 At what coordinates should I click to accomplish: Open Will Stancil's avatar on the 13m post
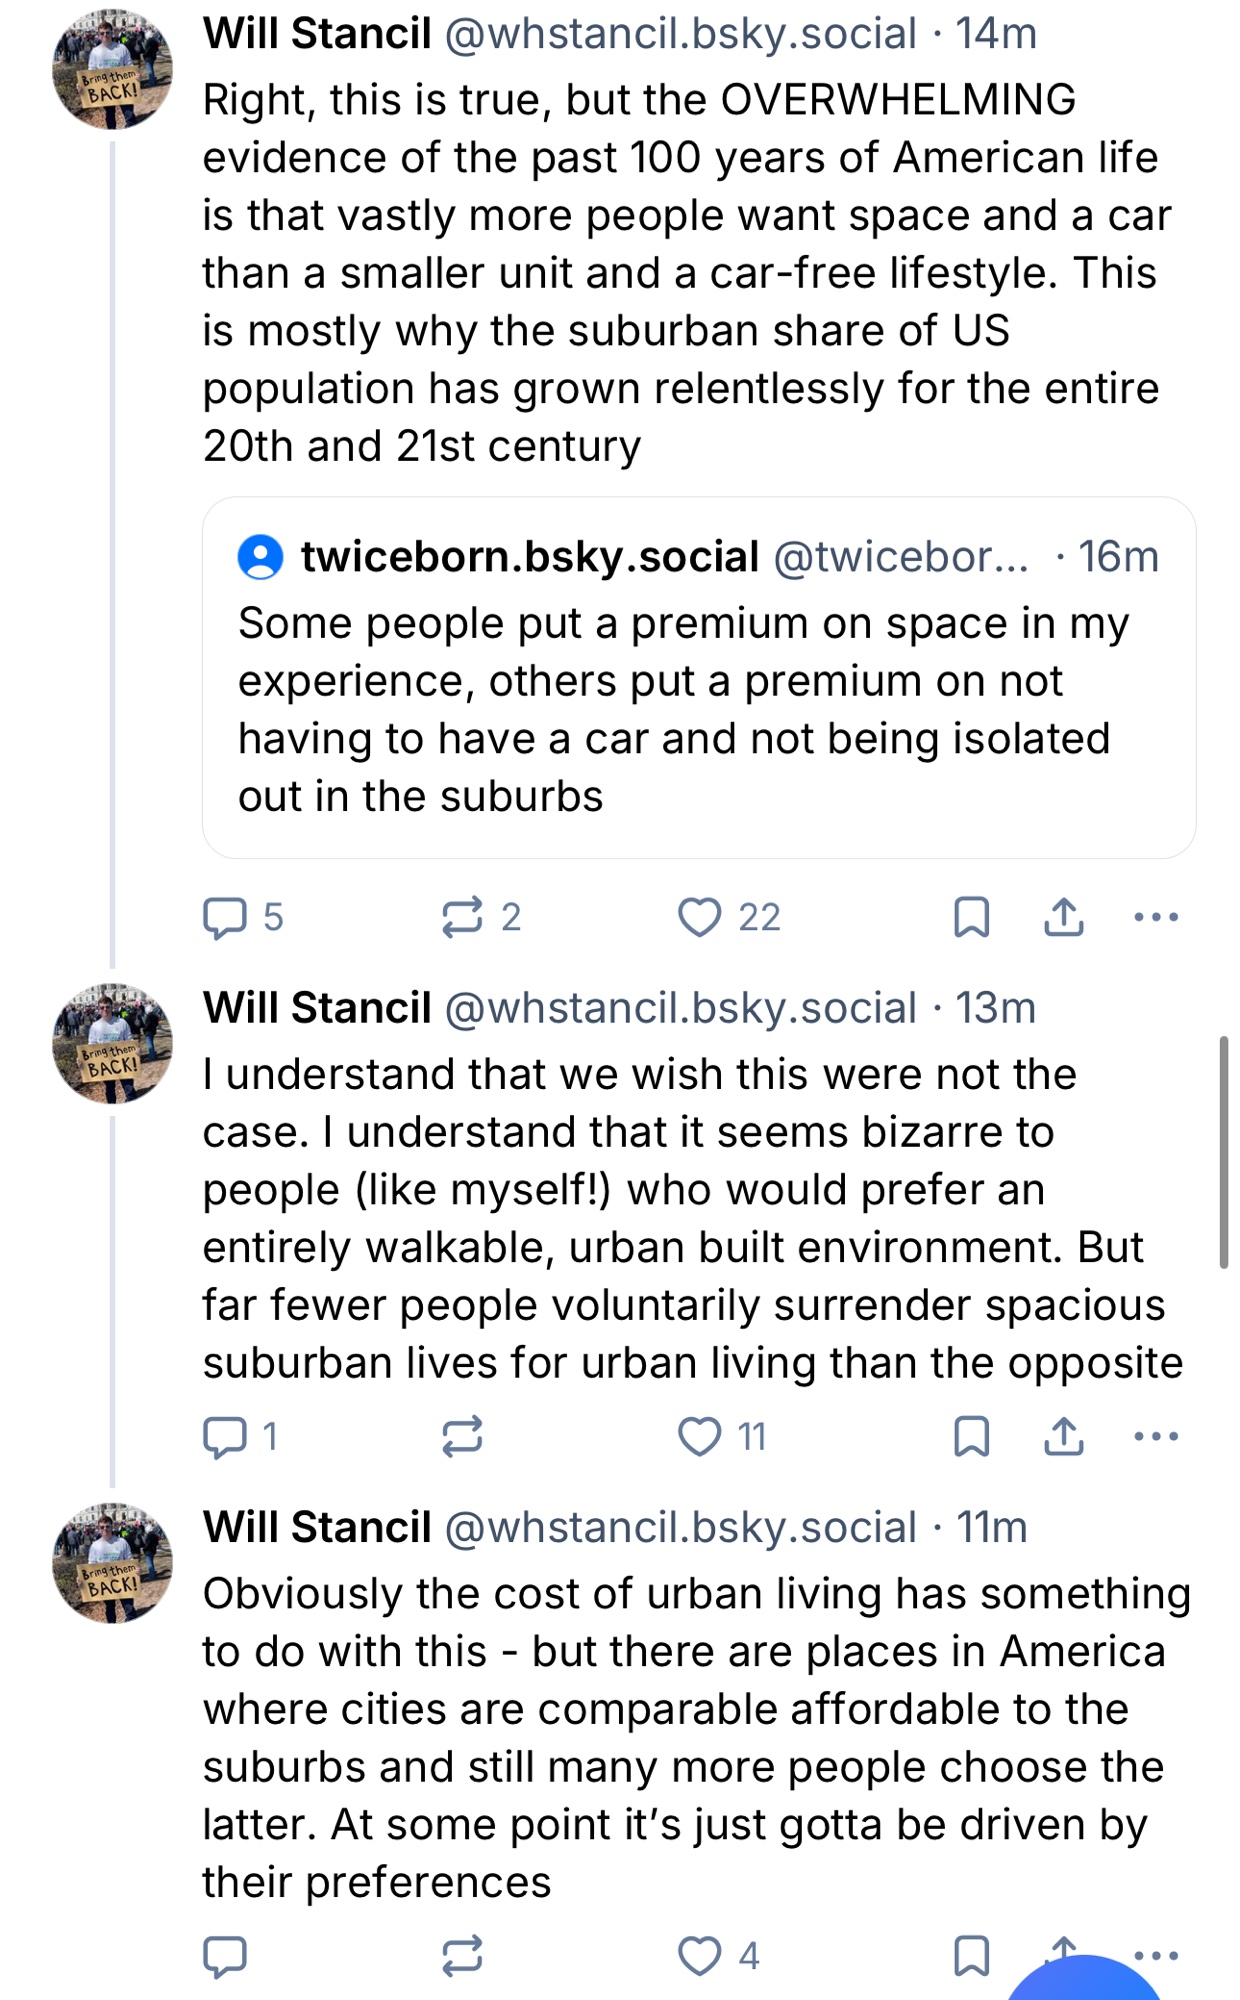click(112, 1043)
